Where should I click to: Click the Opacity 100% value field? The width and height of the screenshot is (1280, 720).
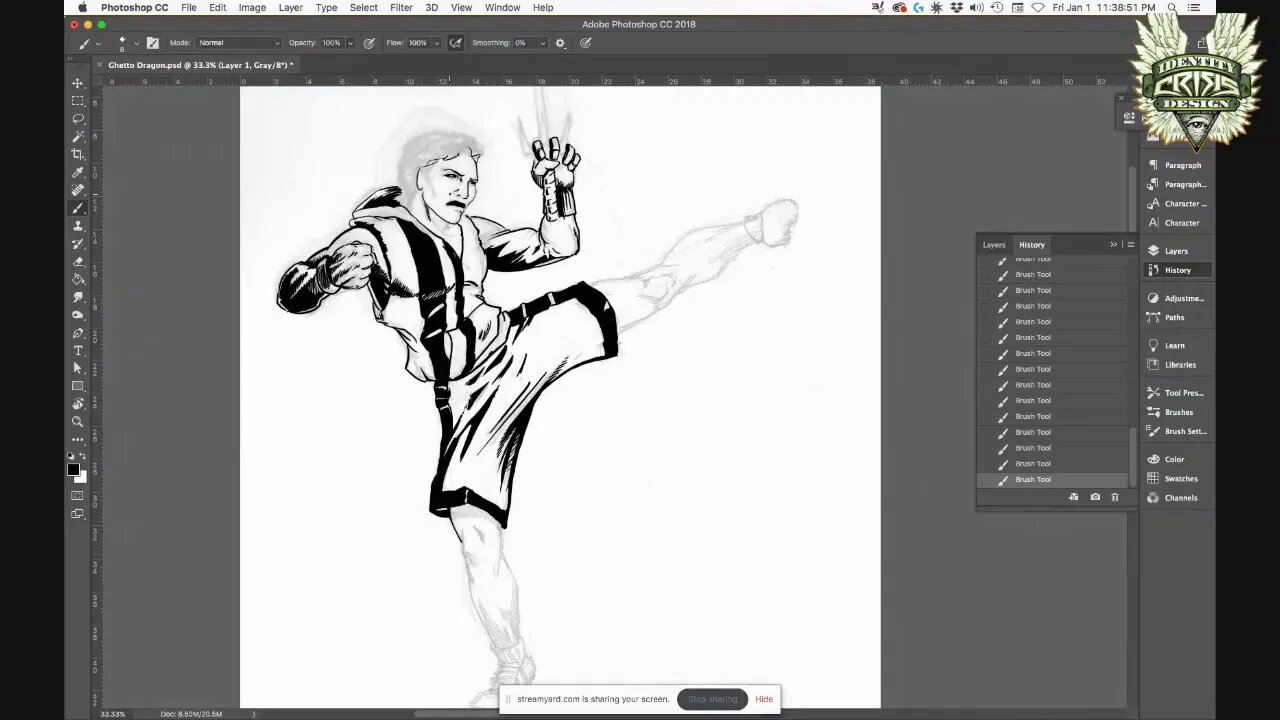[x=332, y=43]
